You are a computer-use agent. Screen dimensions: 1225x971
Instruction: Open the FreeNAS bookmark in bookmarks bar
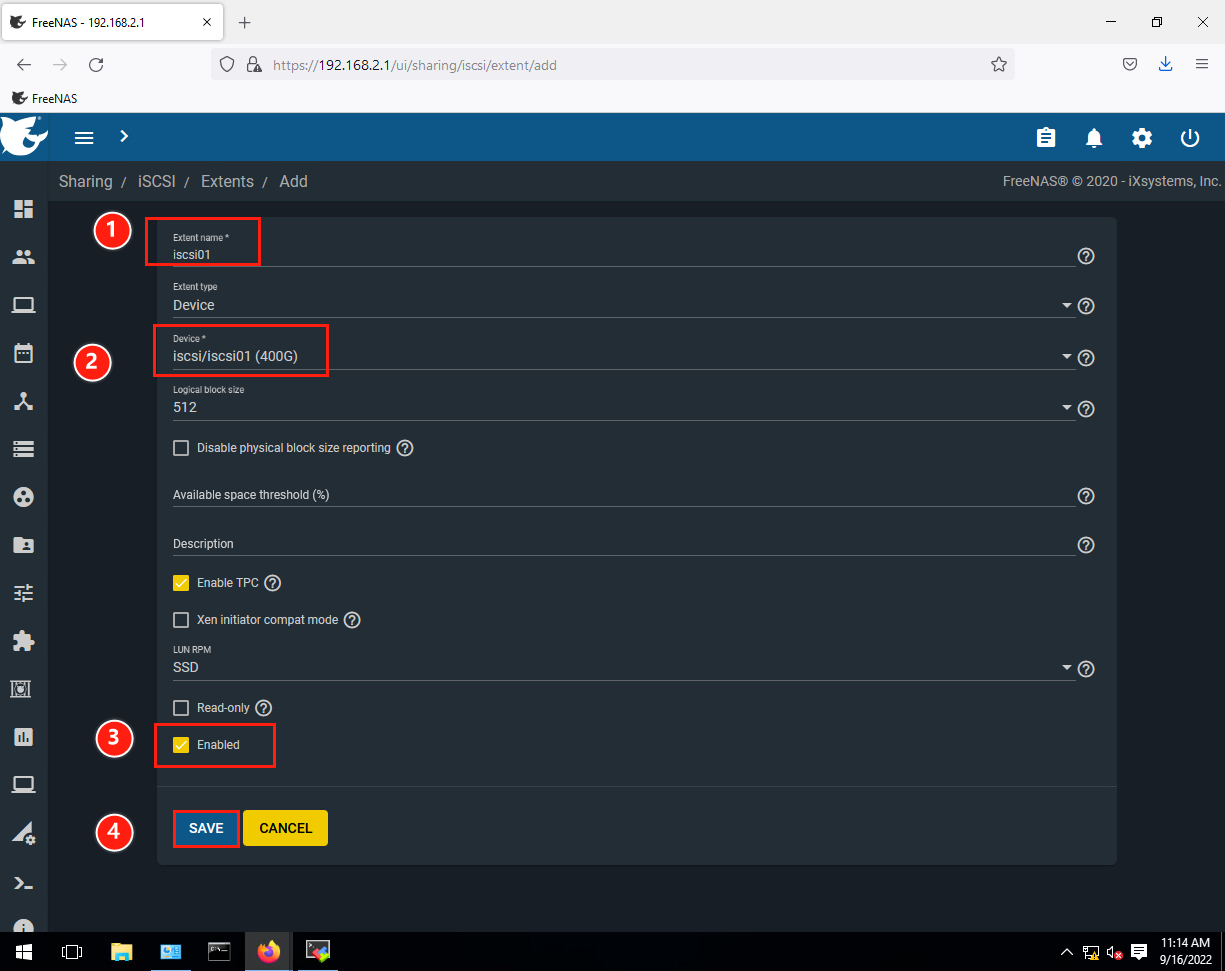[x=44, y=98]
